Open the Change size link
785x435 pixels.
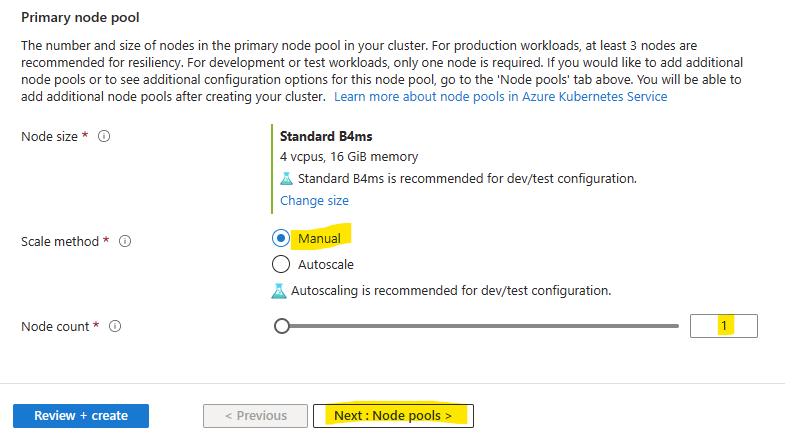tap(314, 201)
